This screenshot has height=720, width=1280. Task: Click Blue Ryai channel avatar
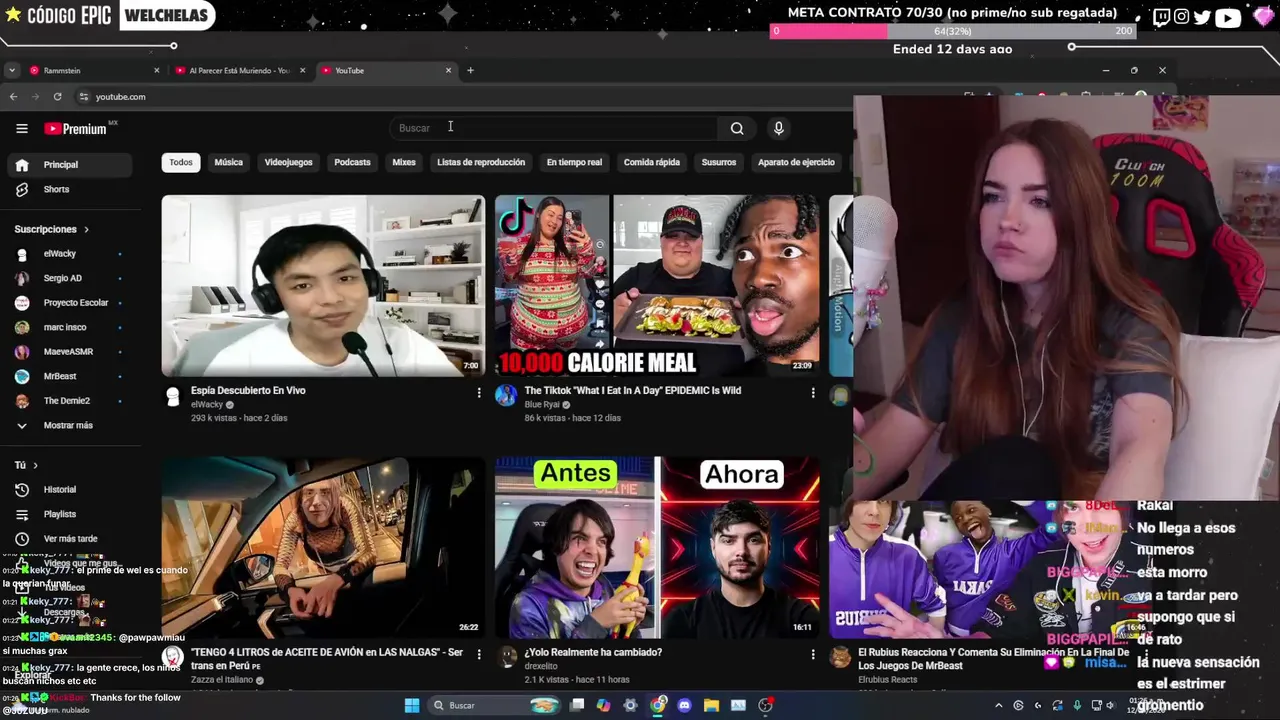point(506,396)
